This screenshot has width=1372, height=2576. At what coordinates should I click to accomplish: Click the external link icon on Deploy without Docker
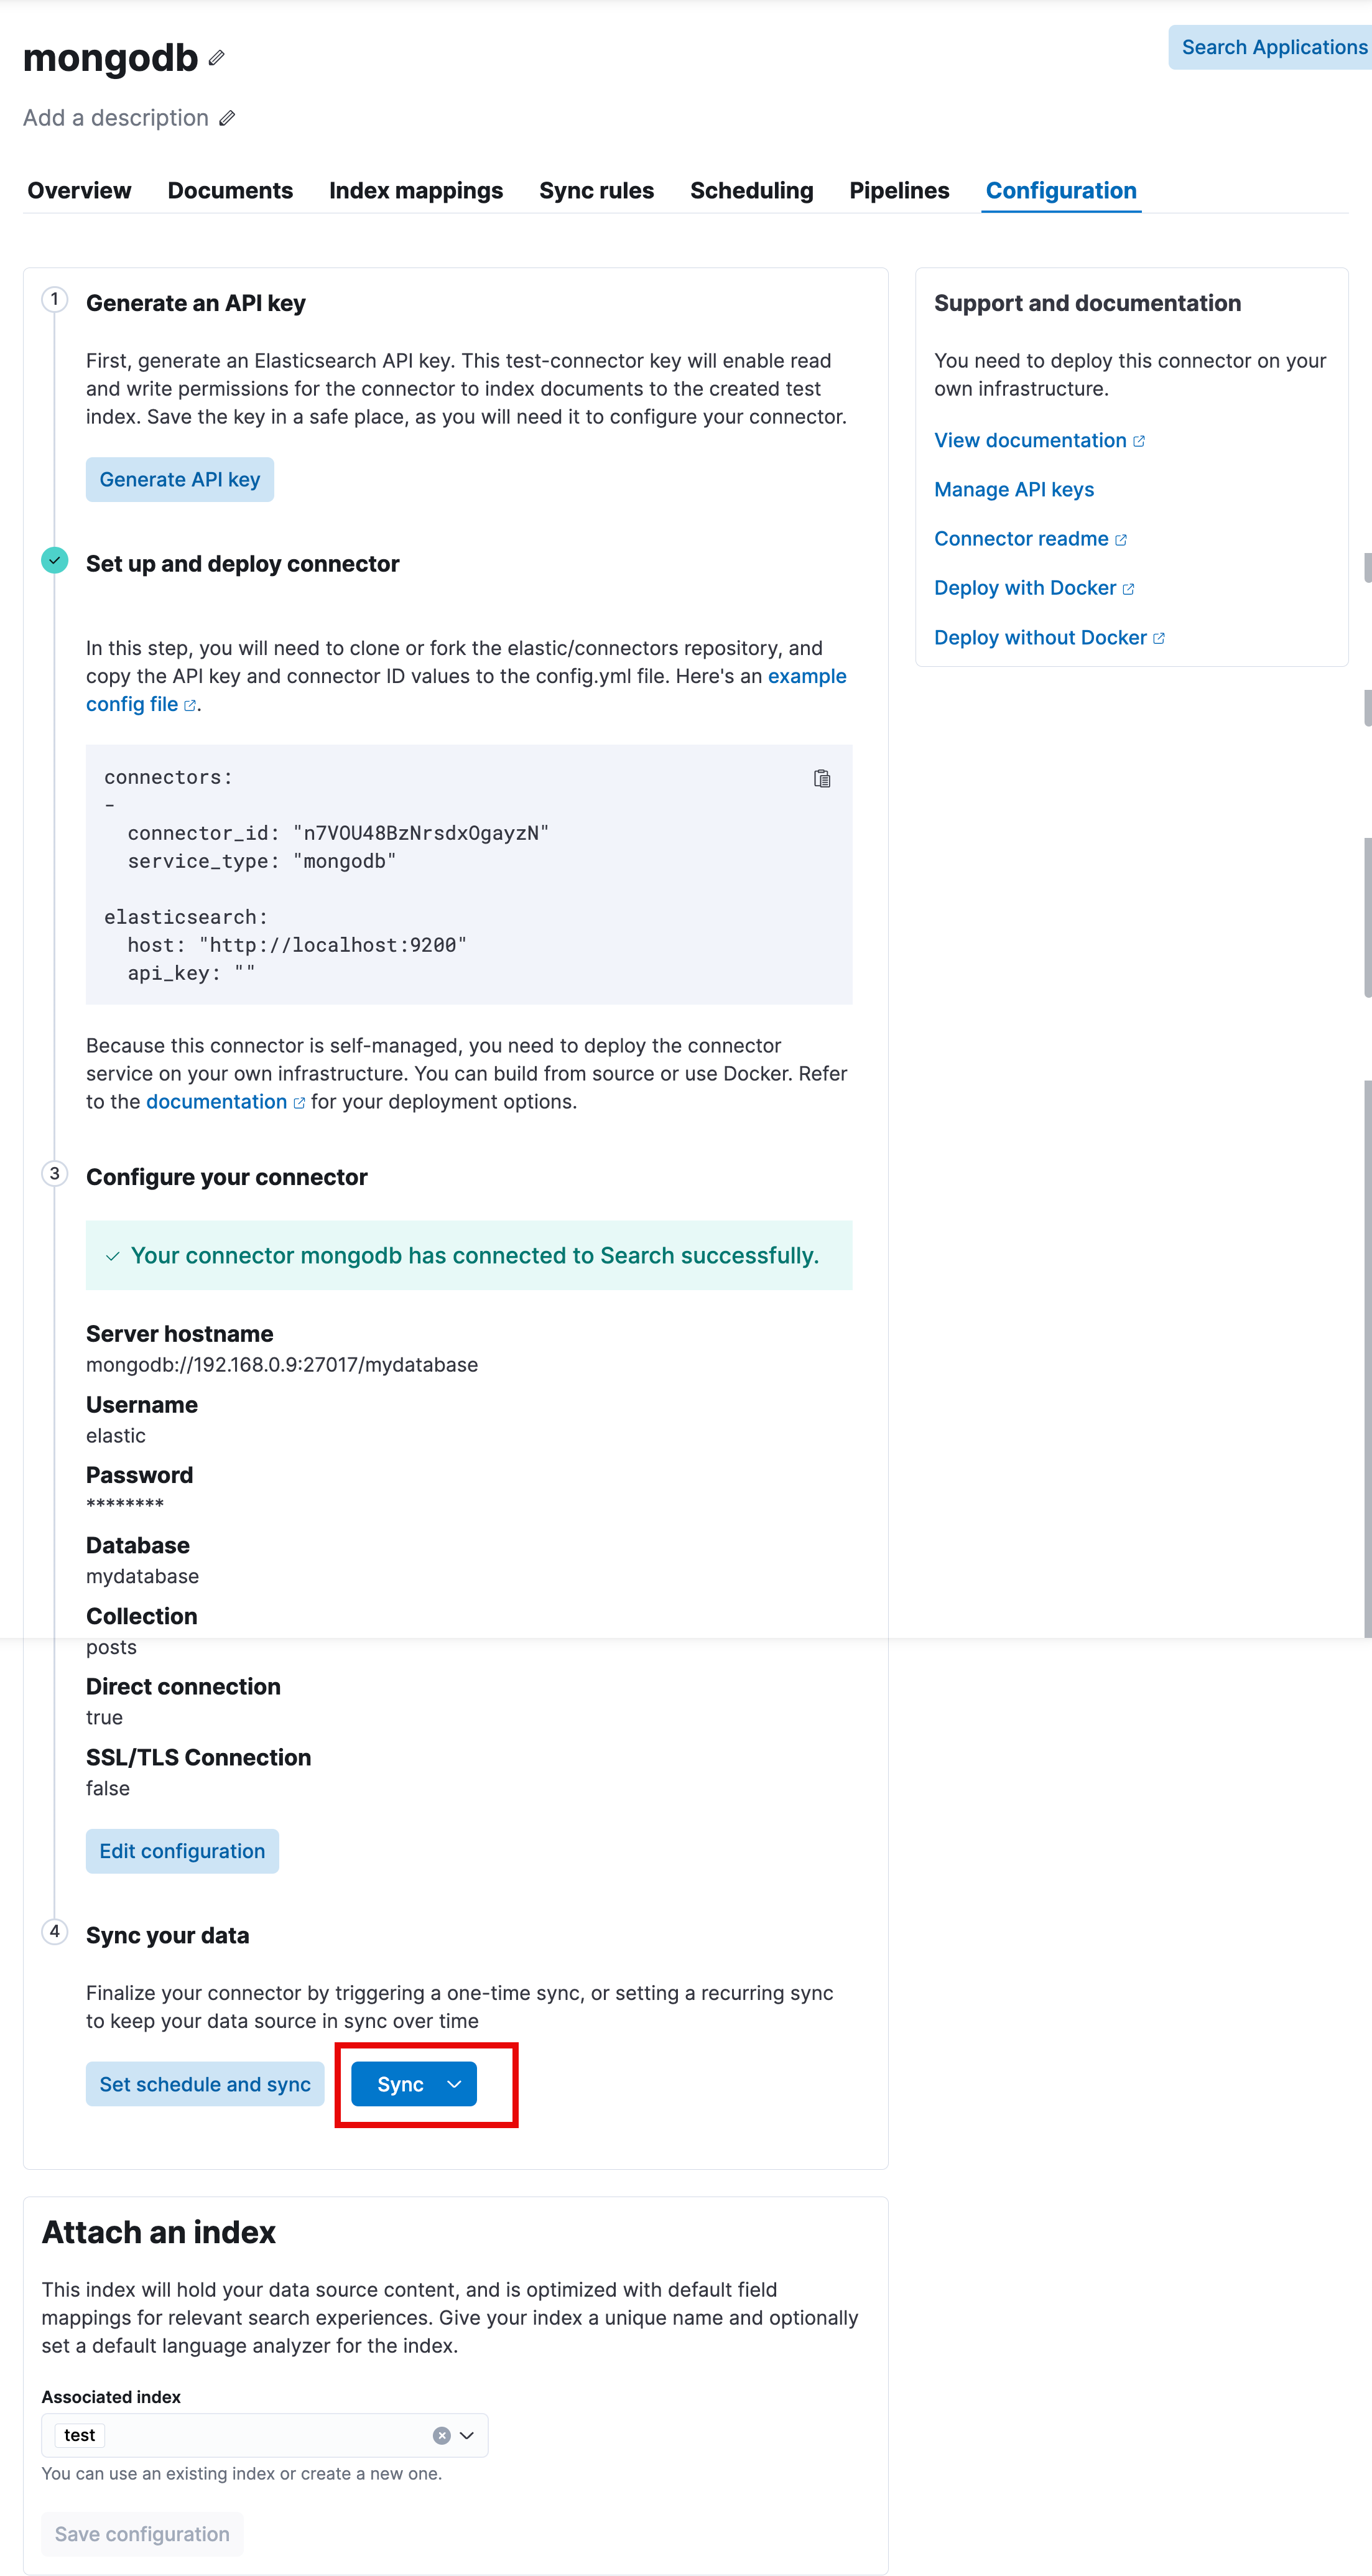(1160, 637)
